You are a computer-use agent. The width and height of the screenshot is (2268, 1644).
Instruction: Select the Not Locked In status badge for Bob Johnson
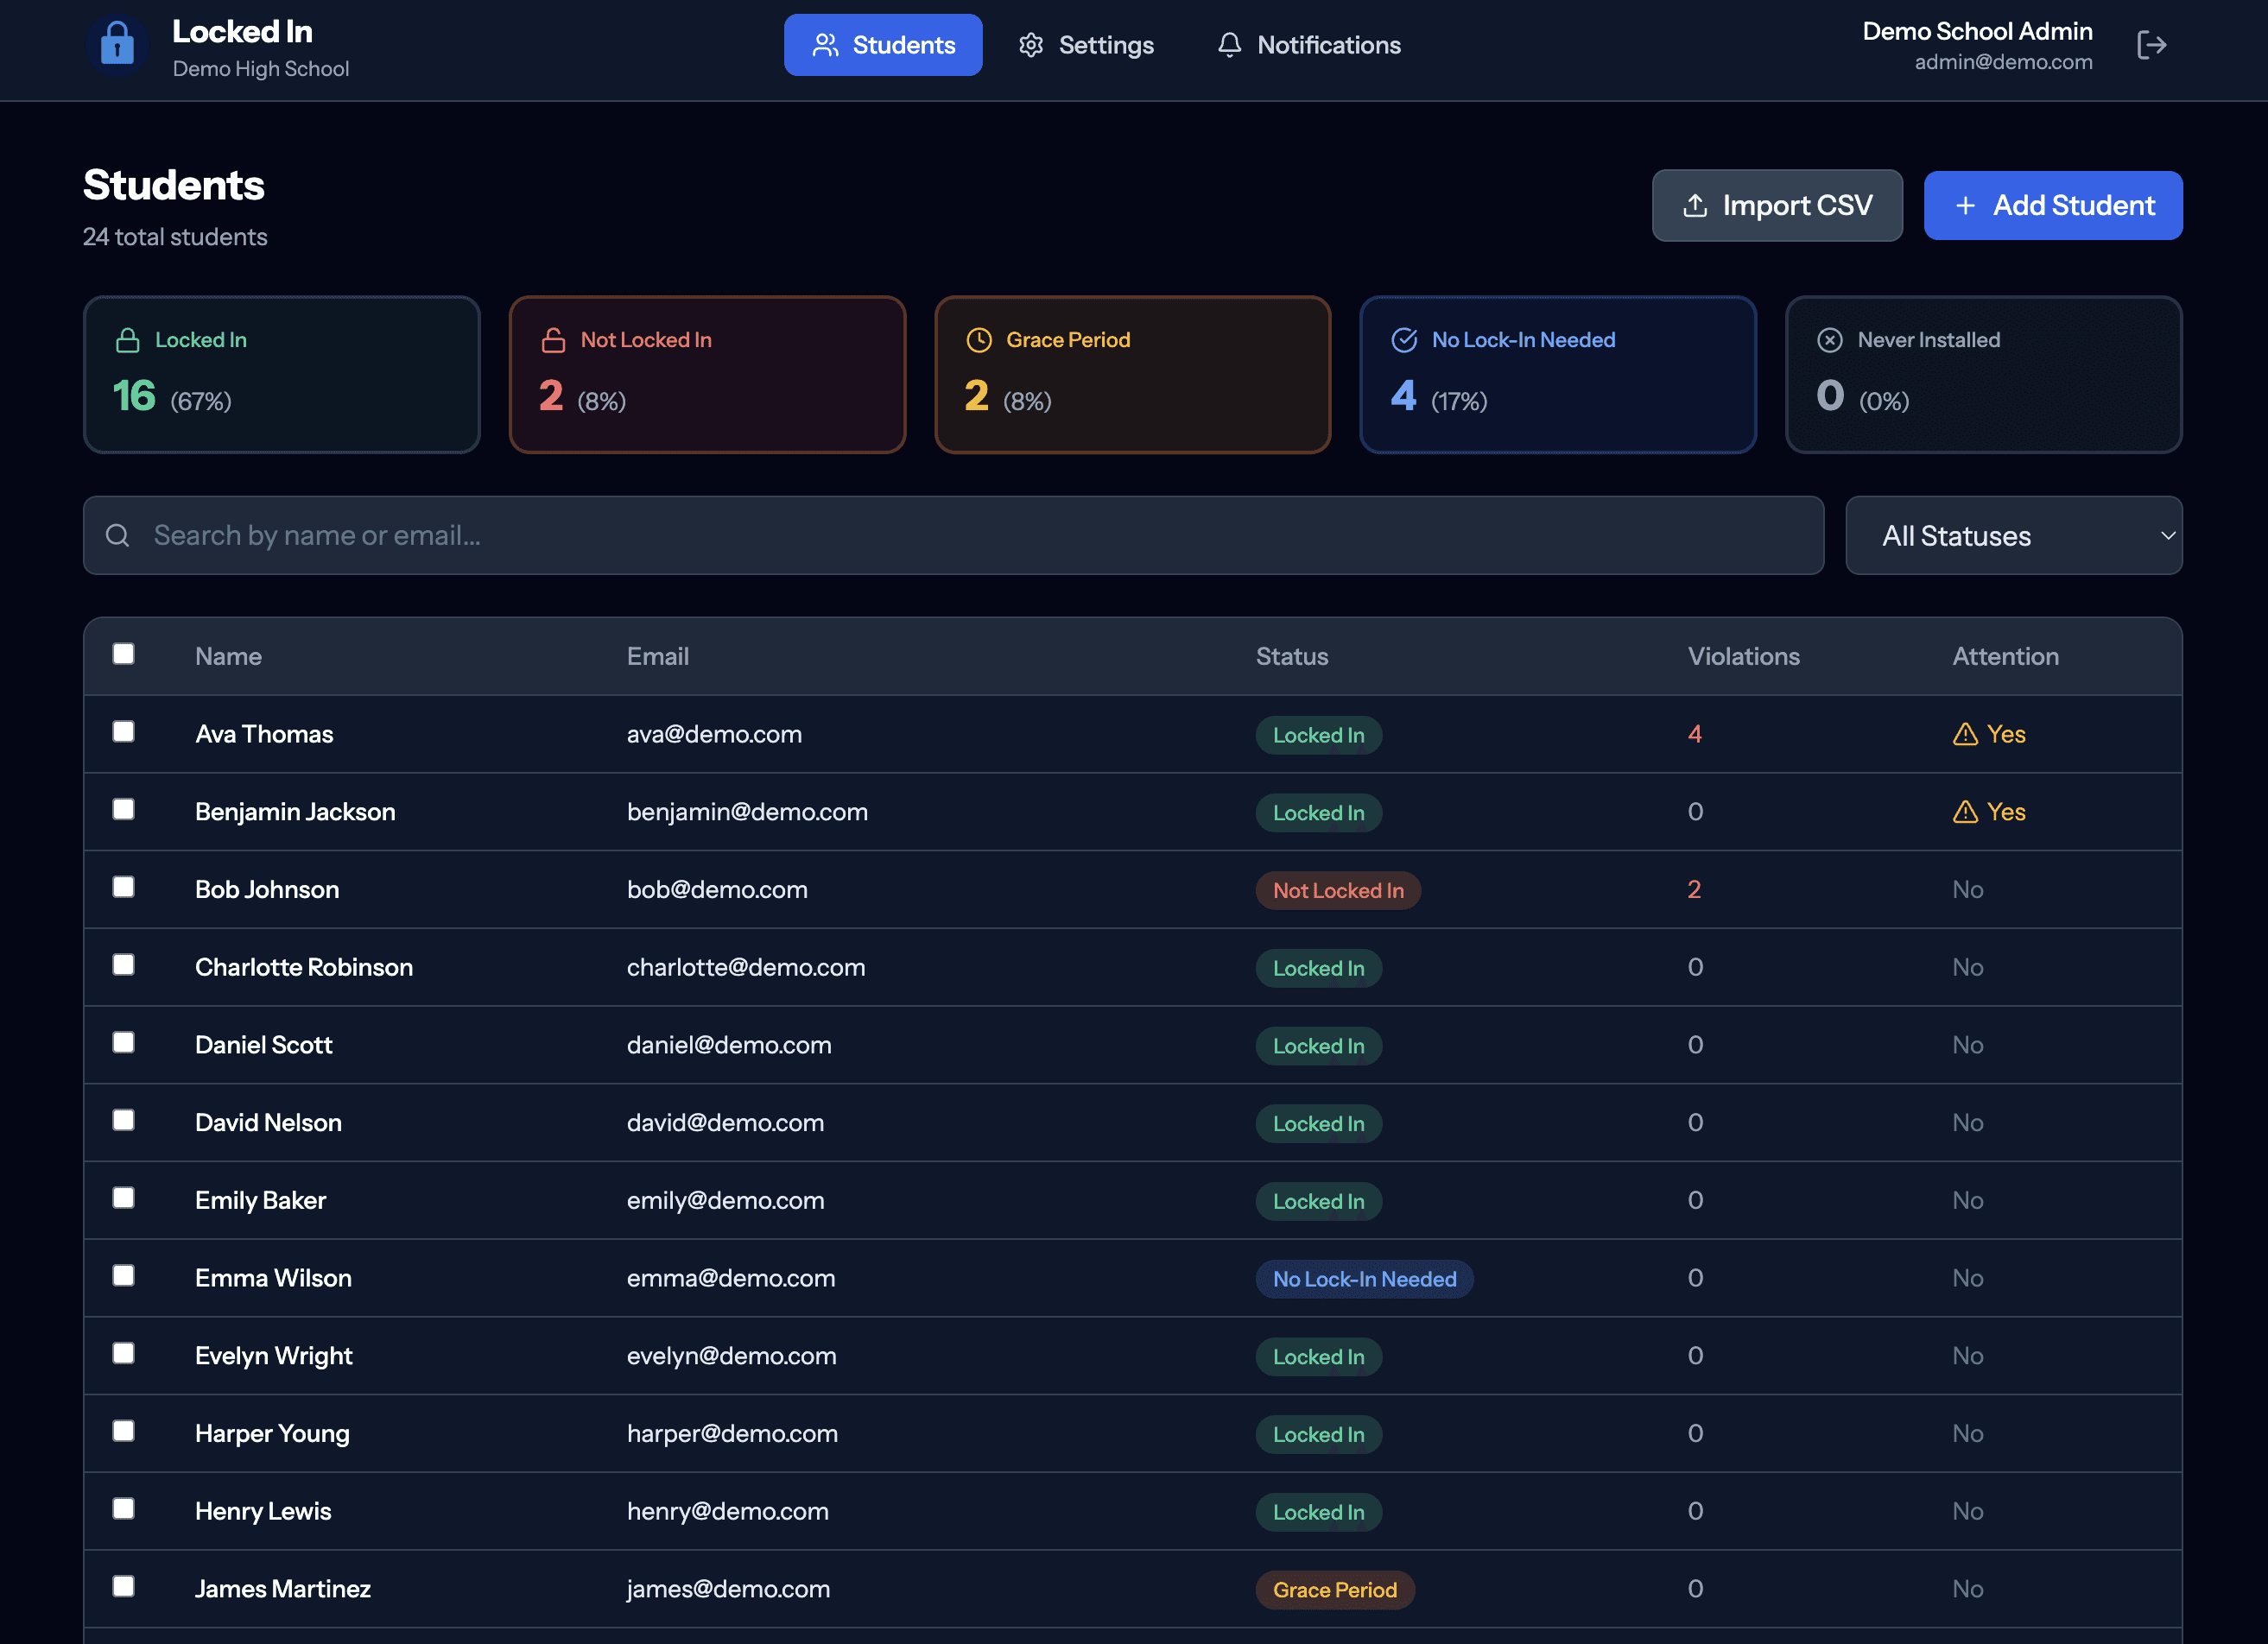coord(1337,889)
